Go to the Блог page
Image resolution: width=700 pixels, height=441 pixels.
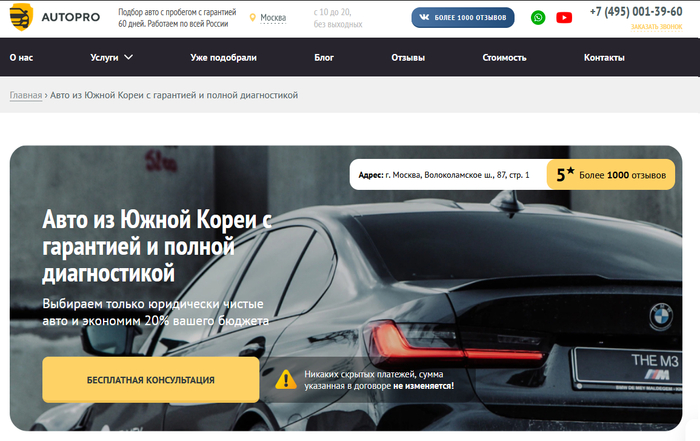tap(324, 57)
